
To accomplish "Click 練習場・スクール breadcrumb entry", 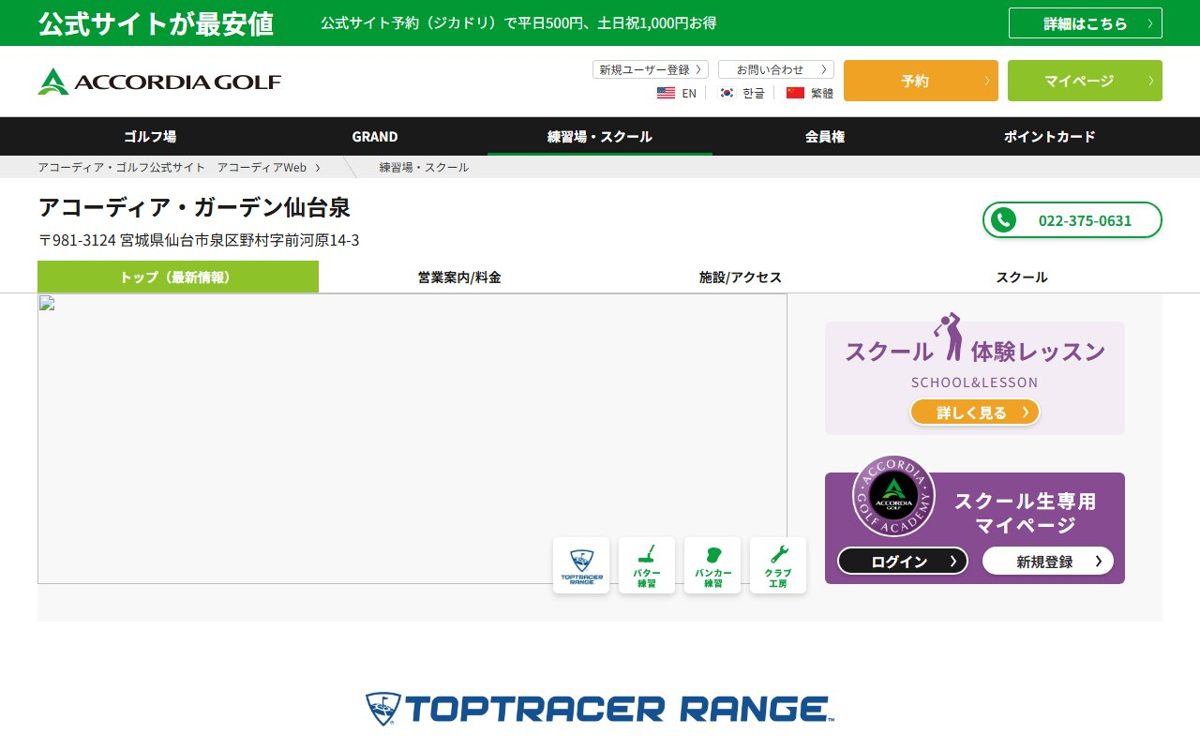I will pyautogui.click(x=424, y=168).
